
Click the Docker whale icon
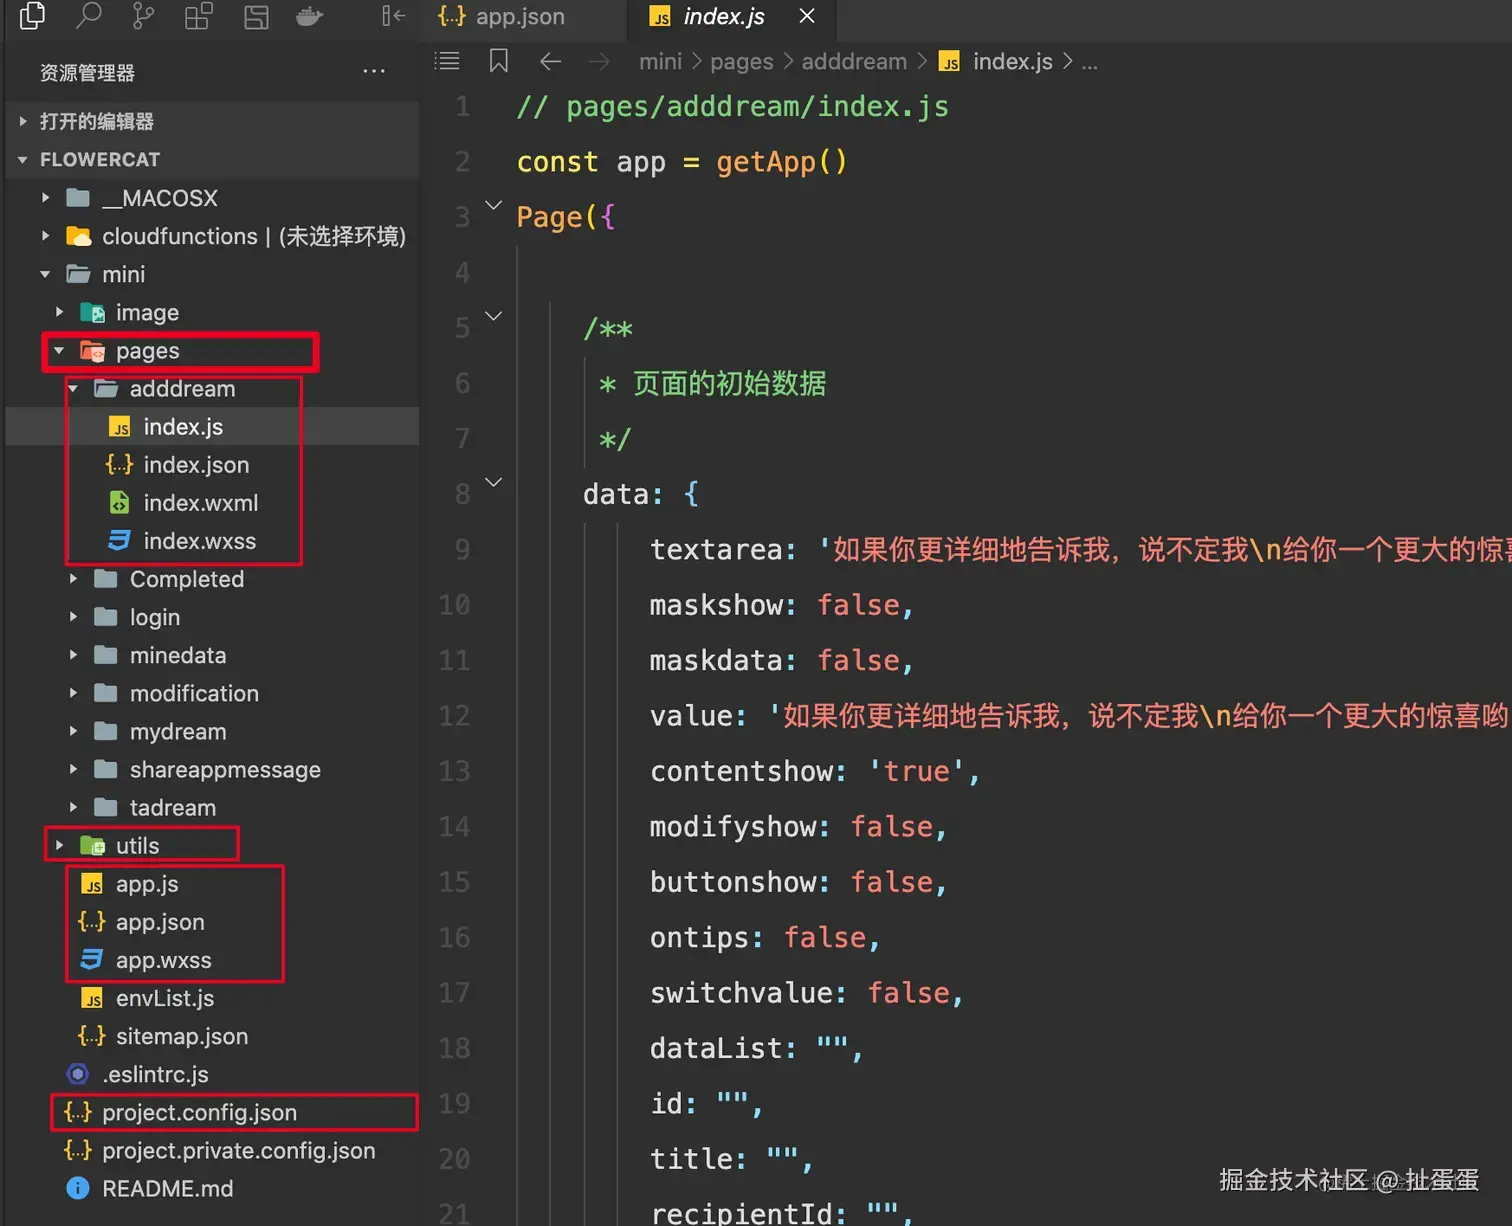pyautogui.click(x=309, y=16)
